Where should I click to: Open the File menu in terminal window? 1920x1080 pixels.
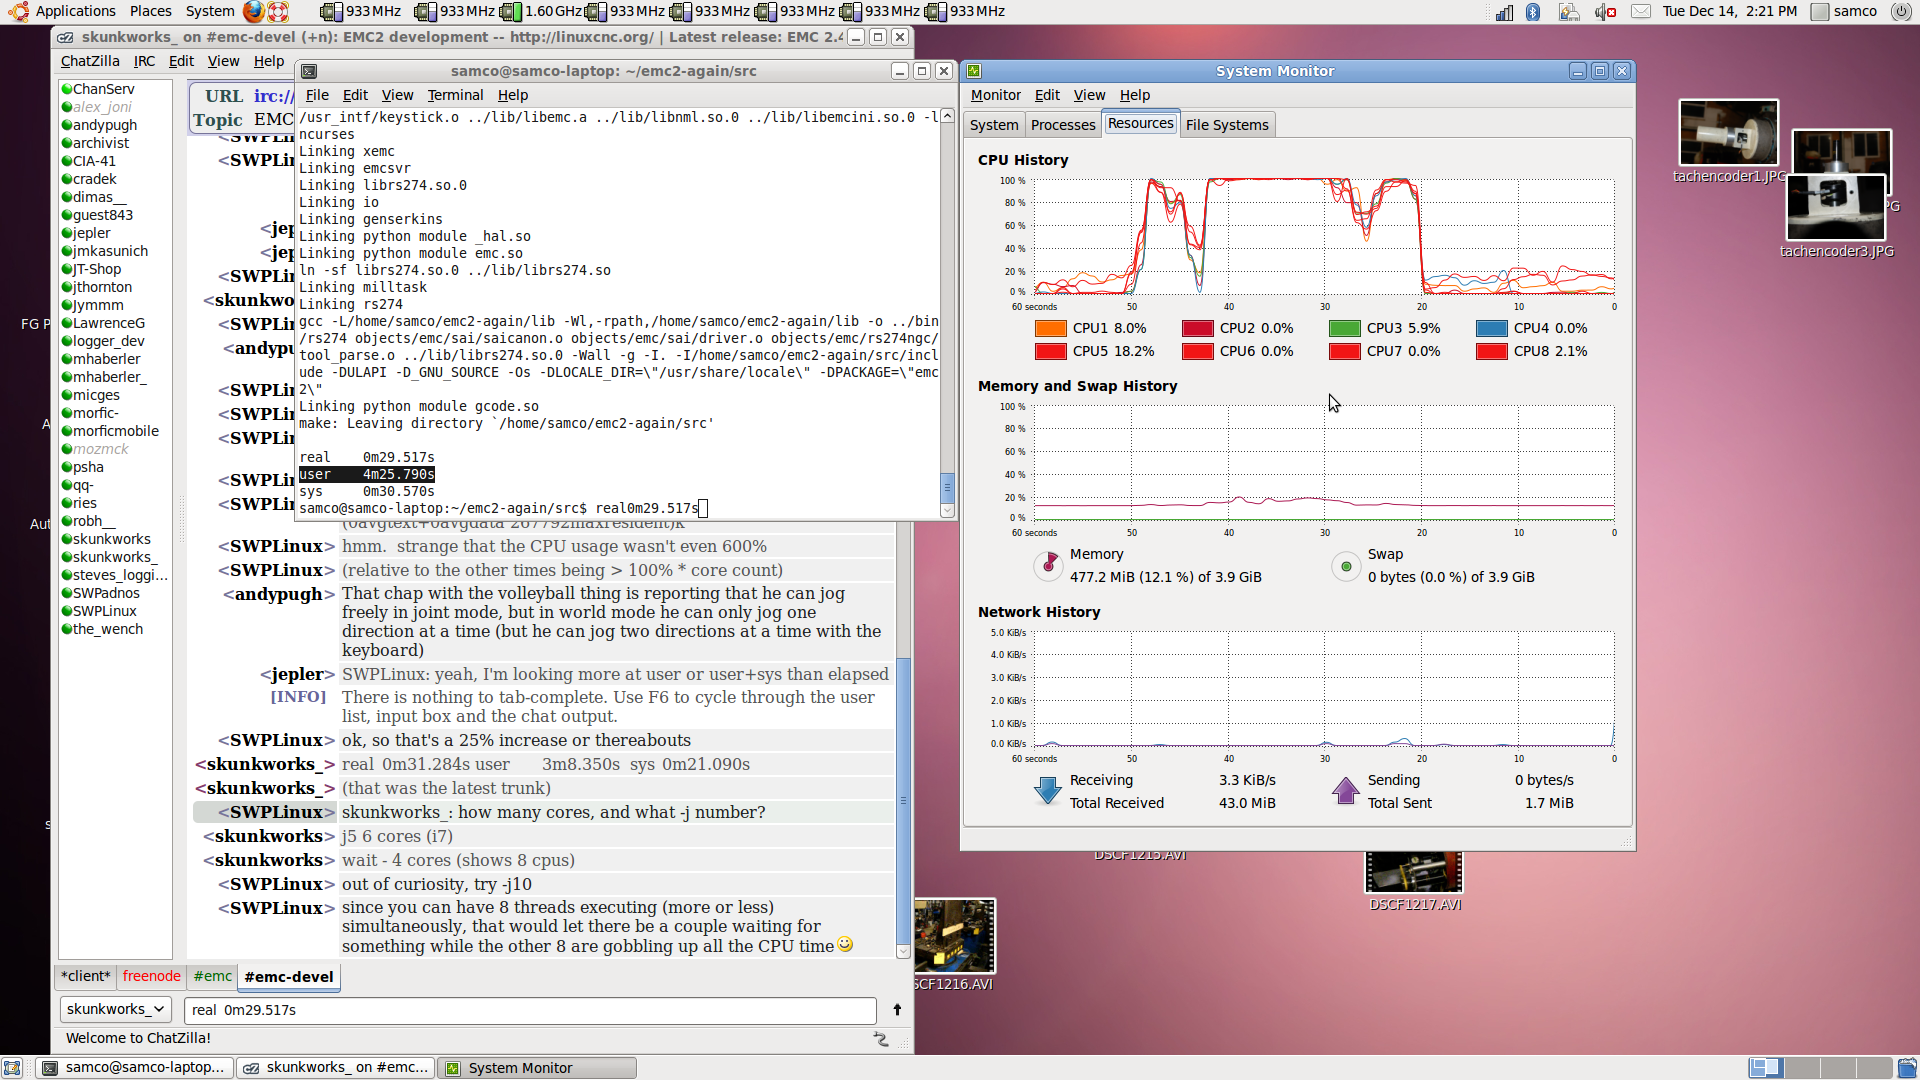317,95
